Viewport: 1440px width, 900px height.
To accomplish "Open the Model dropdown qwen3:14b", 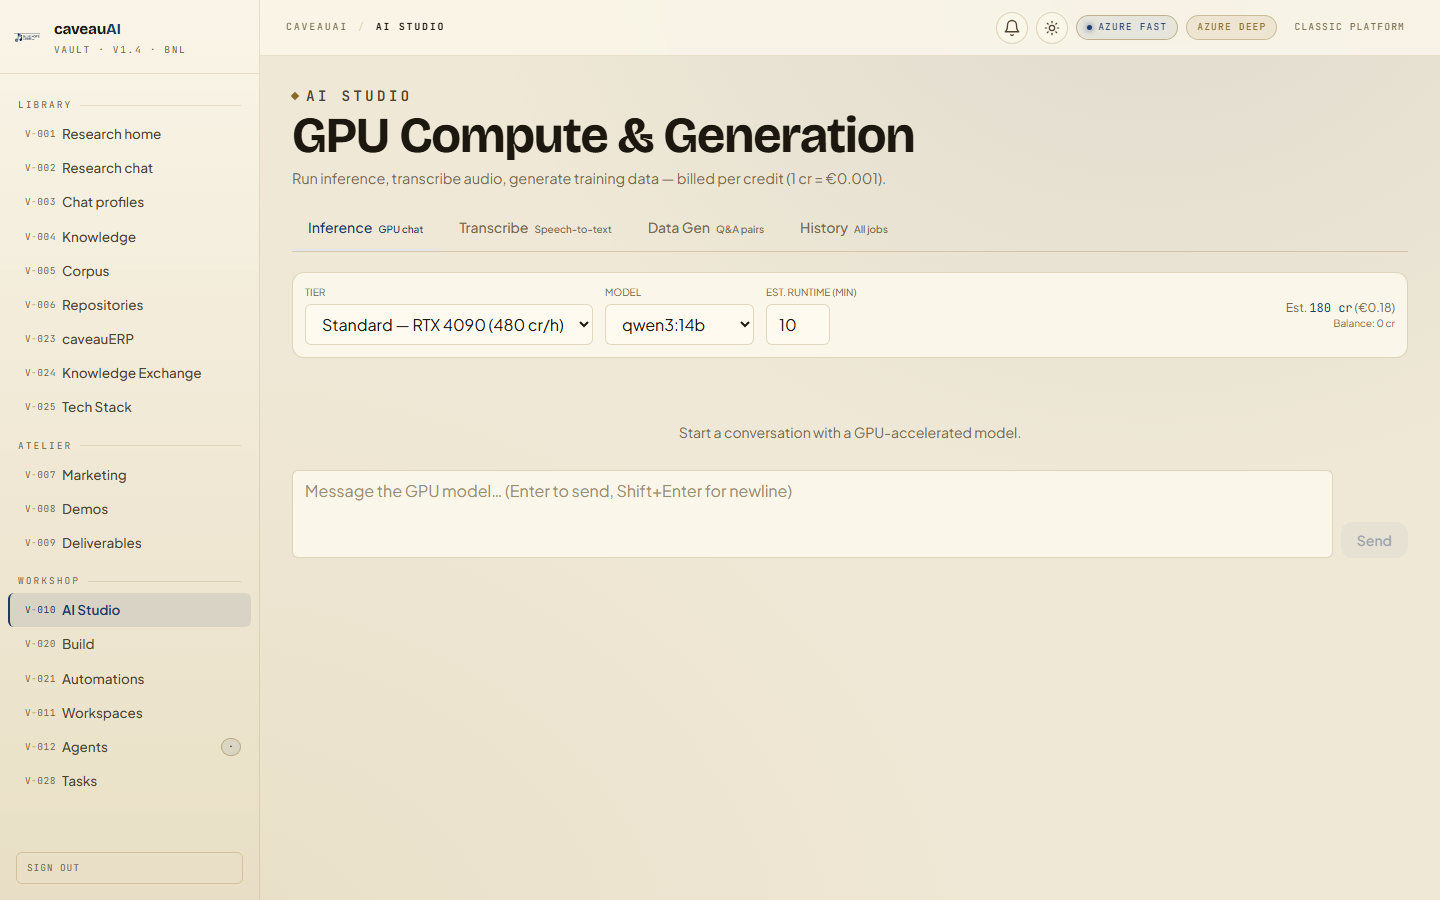I will point(679,325).
